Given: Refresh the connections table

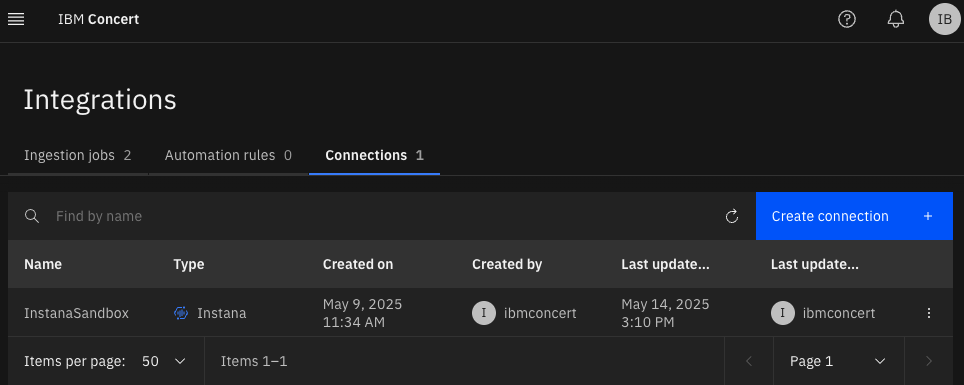Looking at the screenshot, I should pyautogui.click(x=732, y=216).
